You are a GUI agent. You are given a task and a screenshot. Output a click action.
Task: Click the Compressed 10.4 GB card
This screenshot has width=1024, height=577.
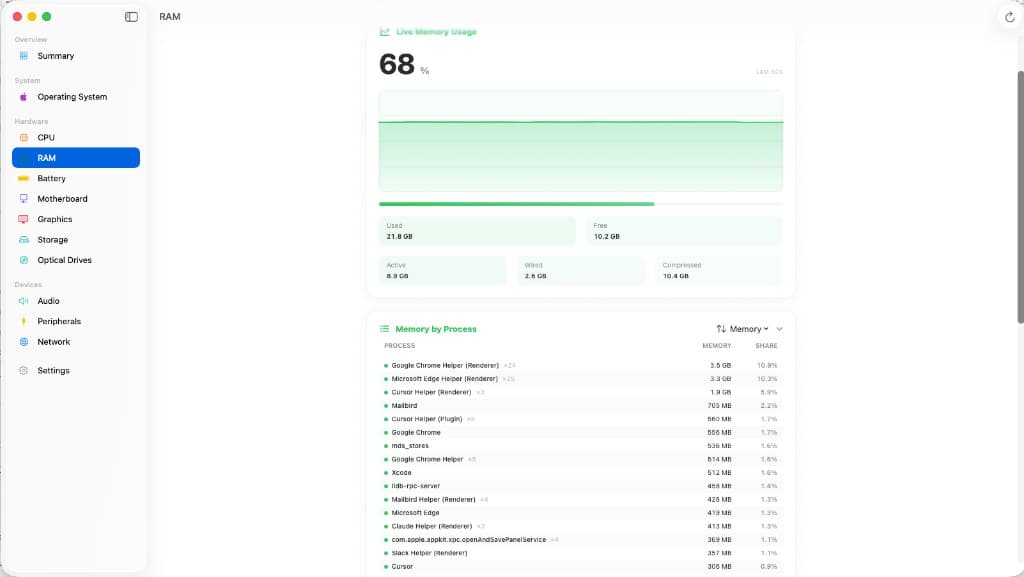click(x=719, y=270)
